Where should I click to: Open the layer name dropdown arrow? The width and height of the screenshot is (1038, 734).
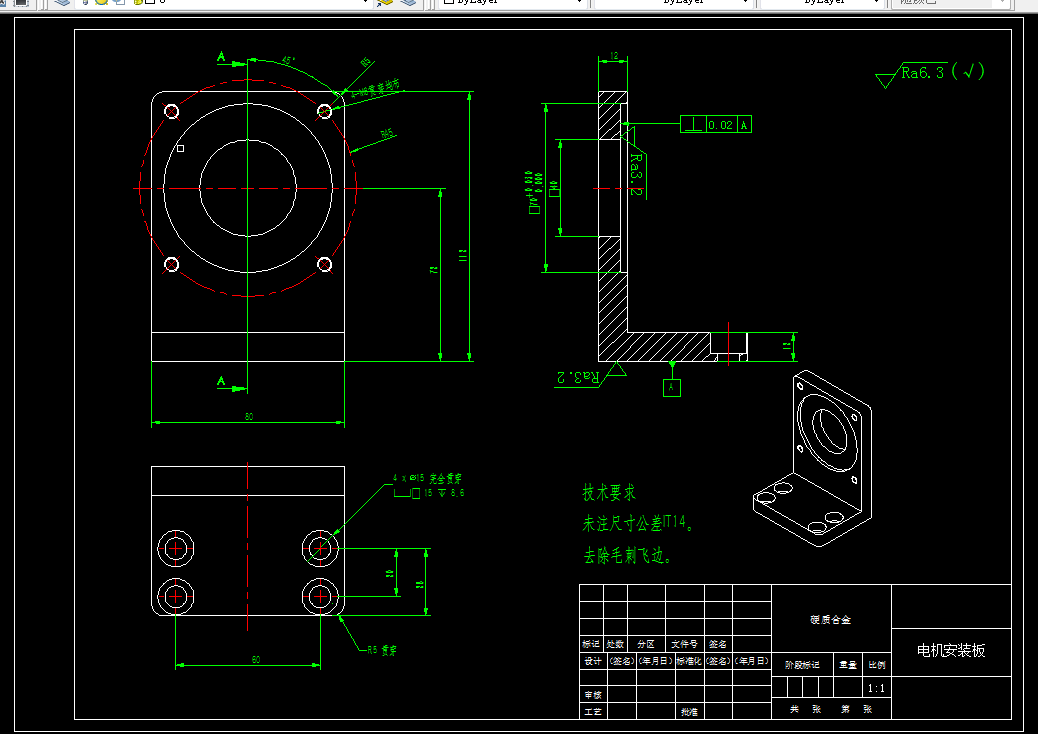coord(365,3)
